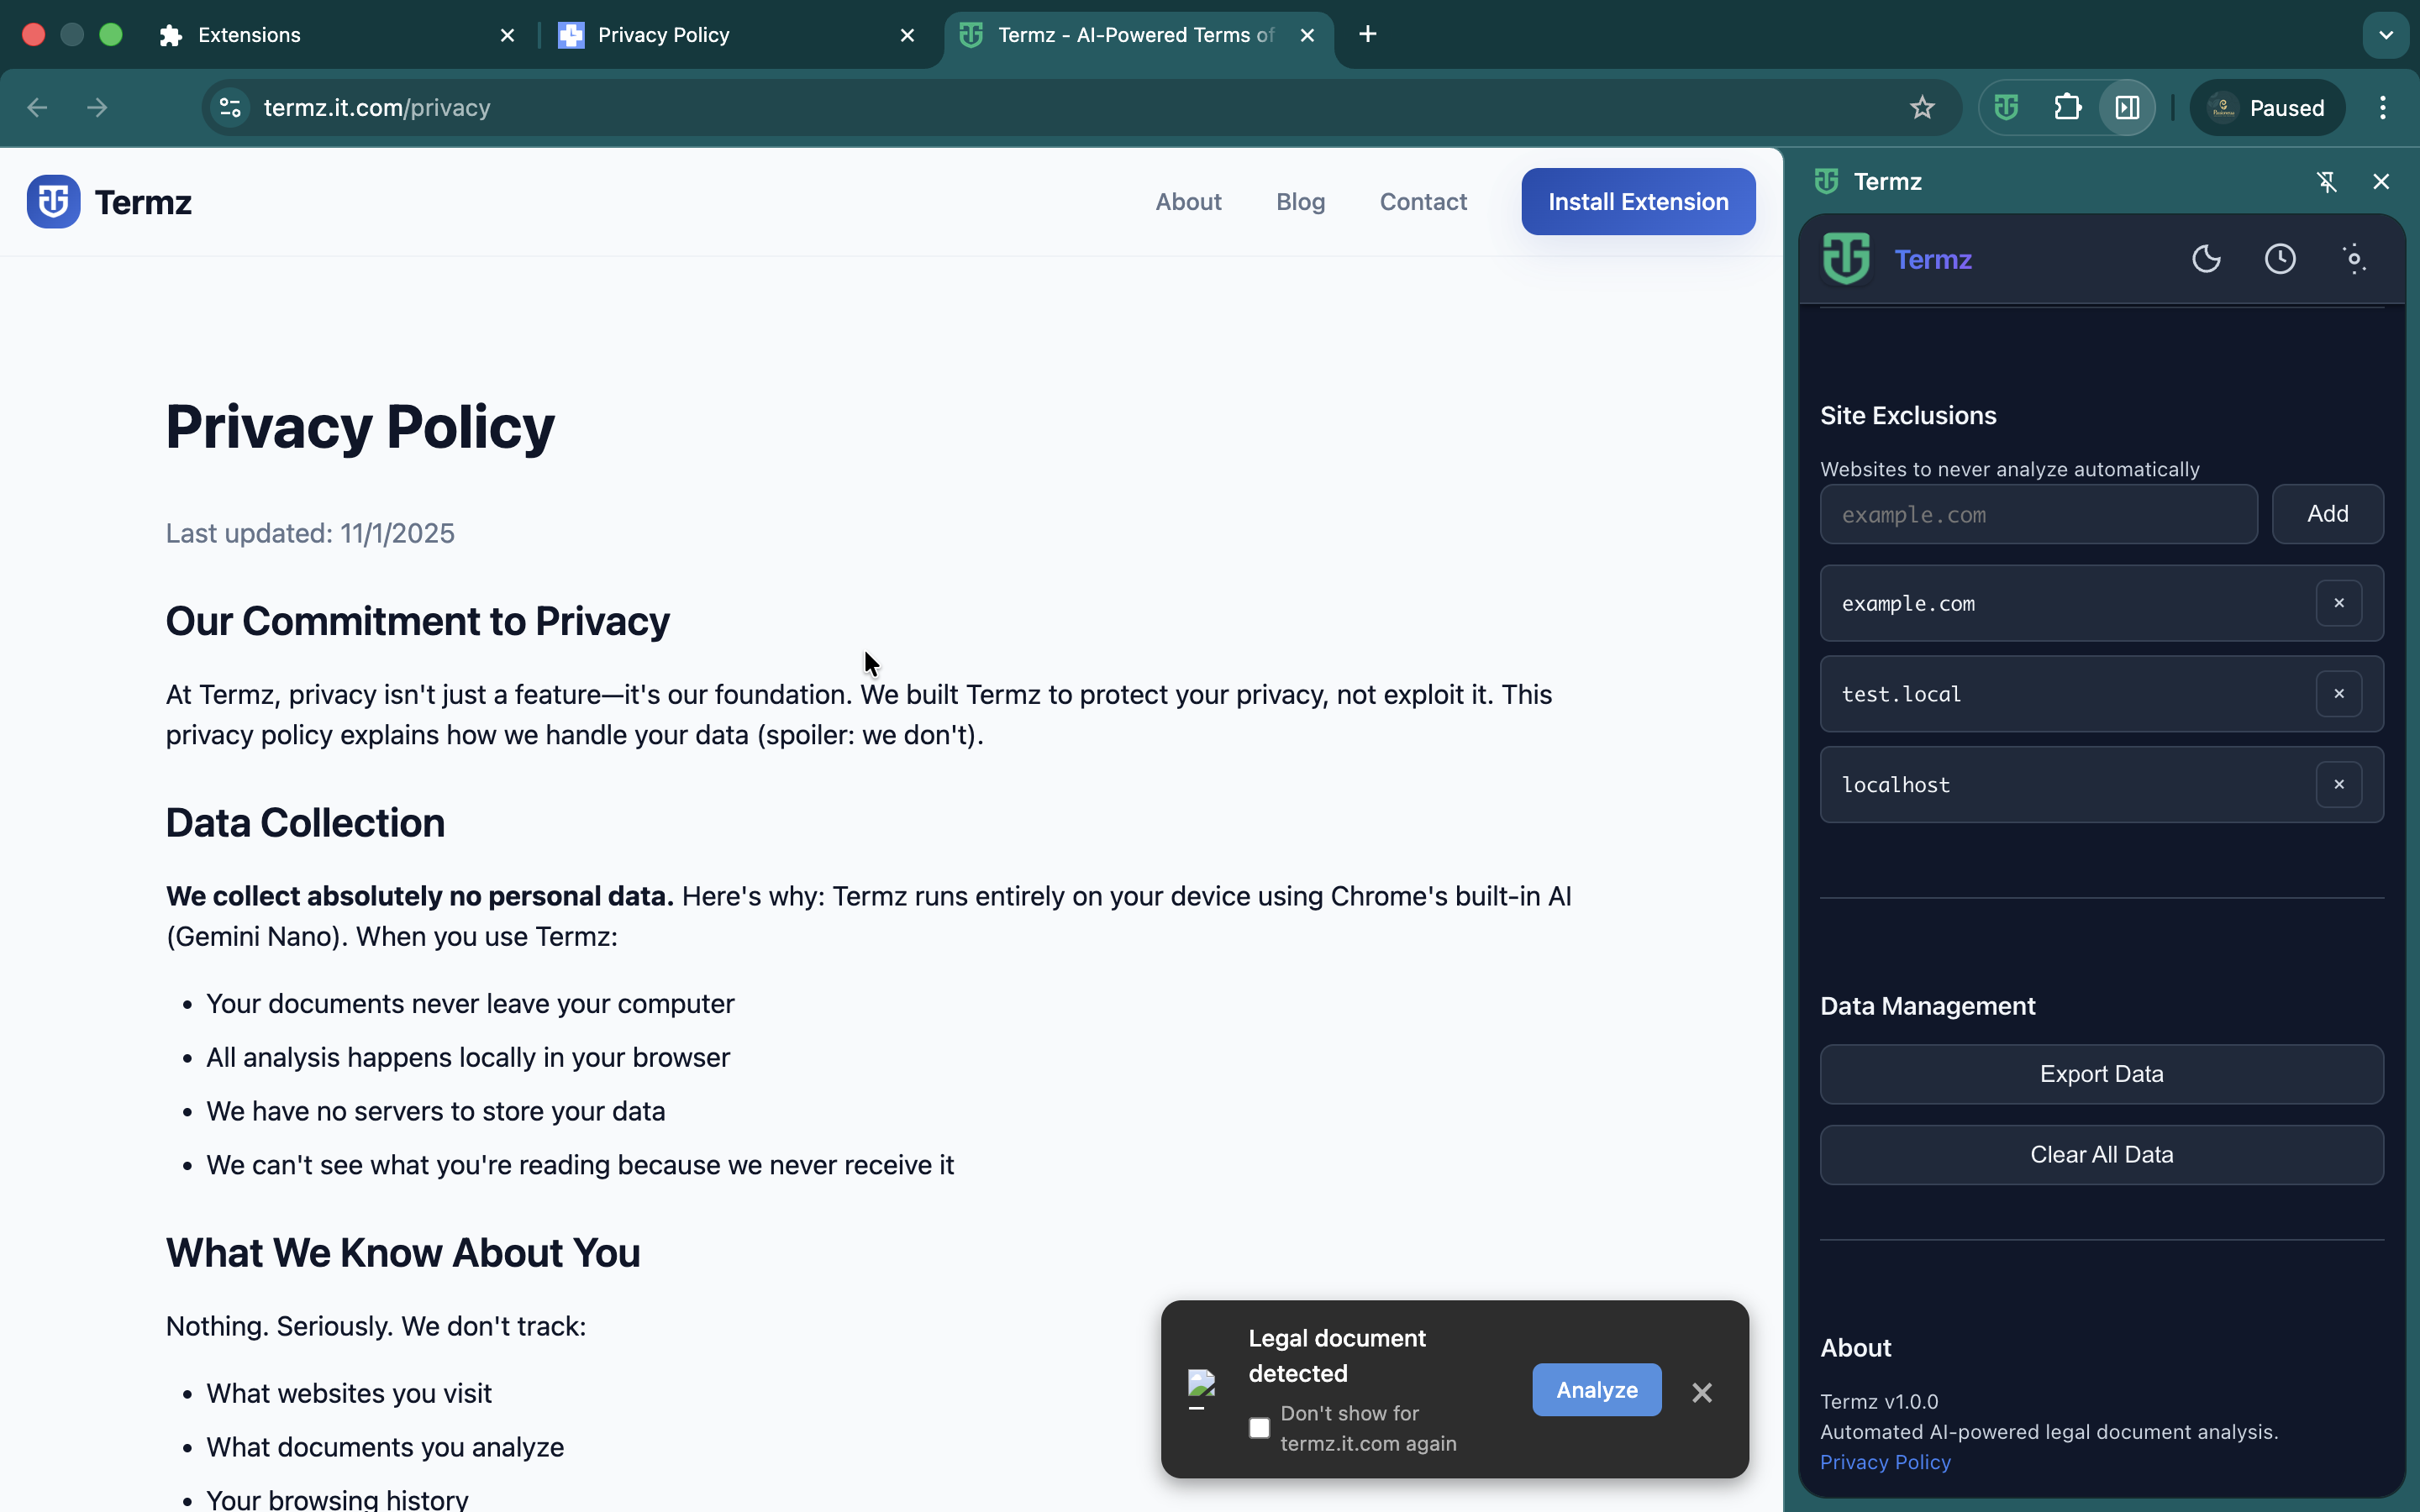Open the Privacy Policy link in About

point(1884,1462)
